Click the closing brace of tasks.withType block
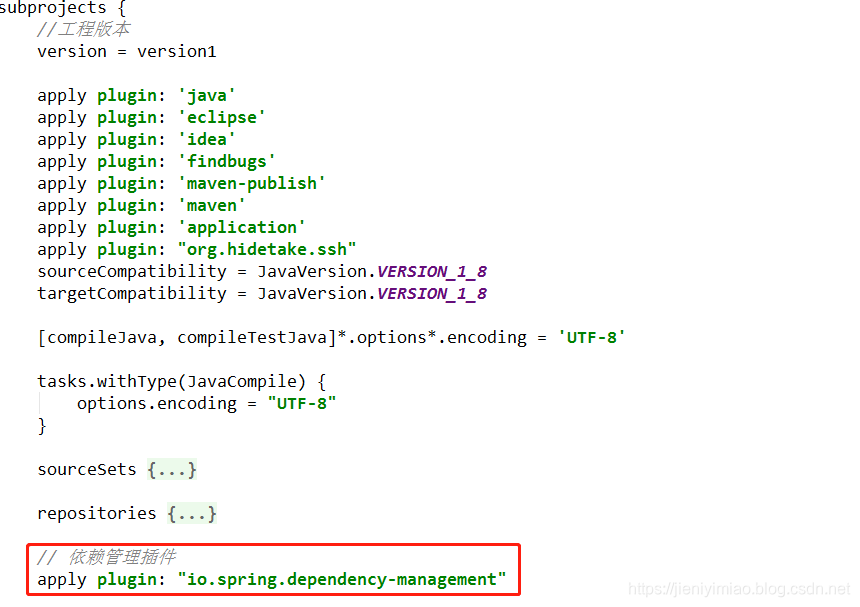Viewport: 860px width, 607px height. click(x=42, y=426)
